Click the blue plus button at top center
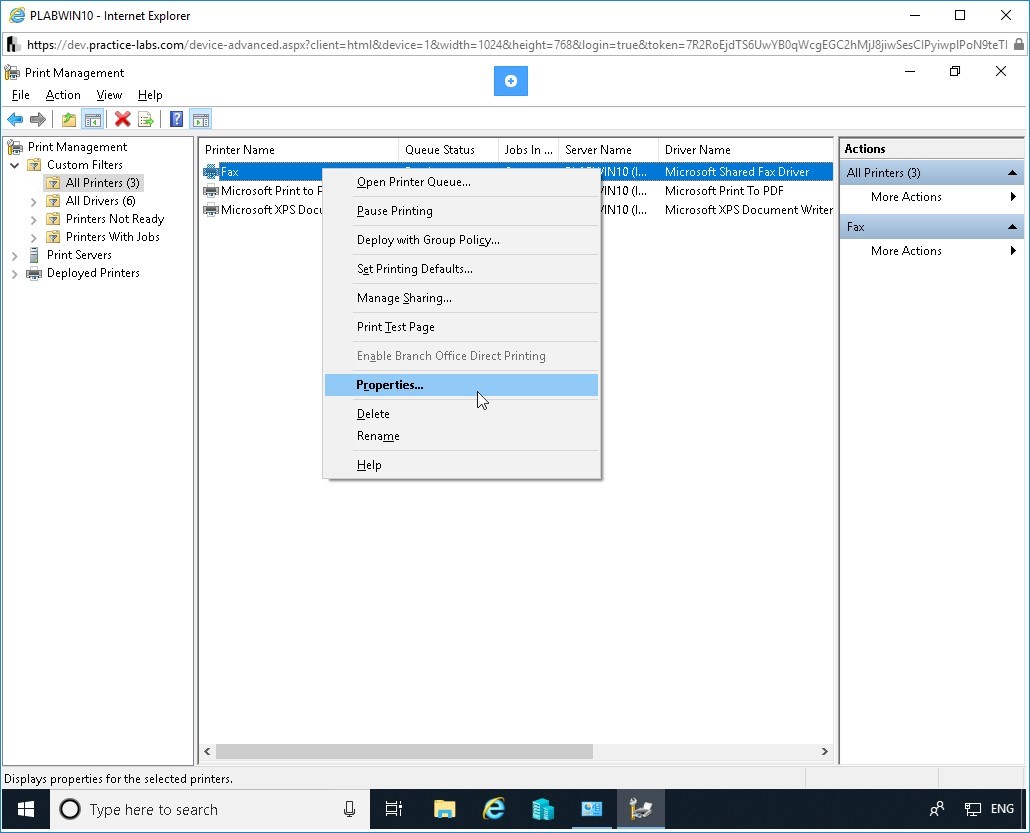Screen dimensions: 1030x833 click(x=510, y=81)
